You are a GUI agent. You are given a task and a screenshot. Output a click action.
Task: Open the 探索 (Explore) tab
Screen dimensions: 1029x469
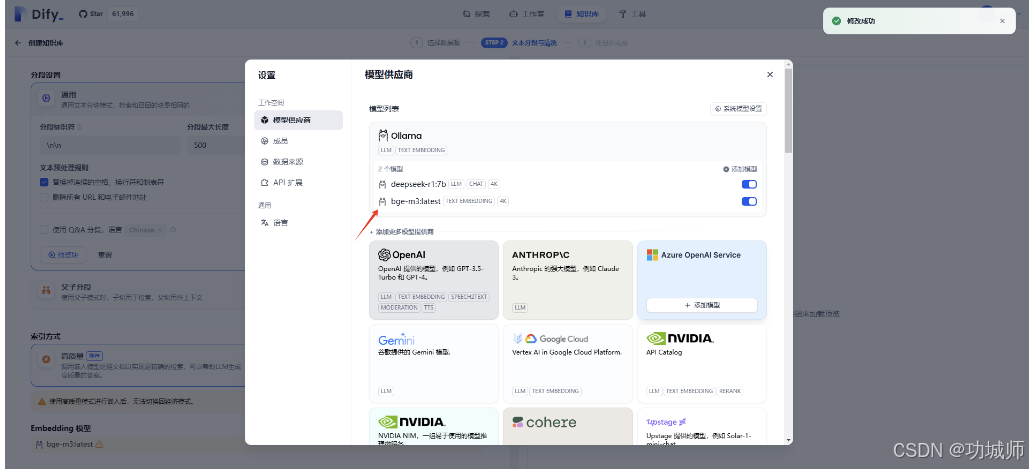pos(476,13)
